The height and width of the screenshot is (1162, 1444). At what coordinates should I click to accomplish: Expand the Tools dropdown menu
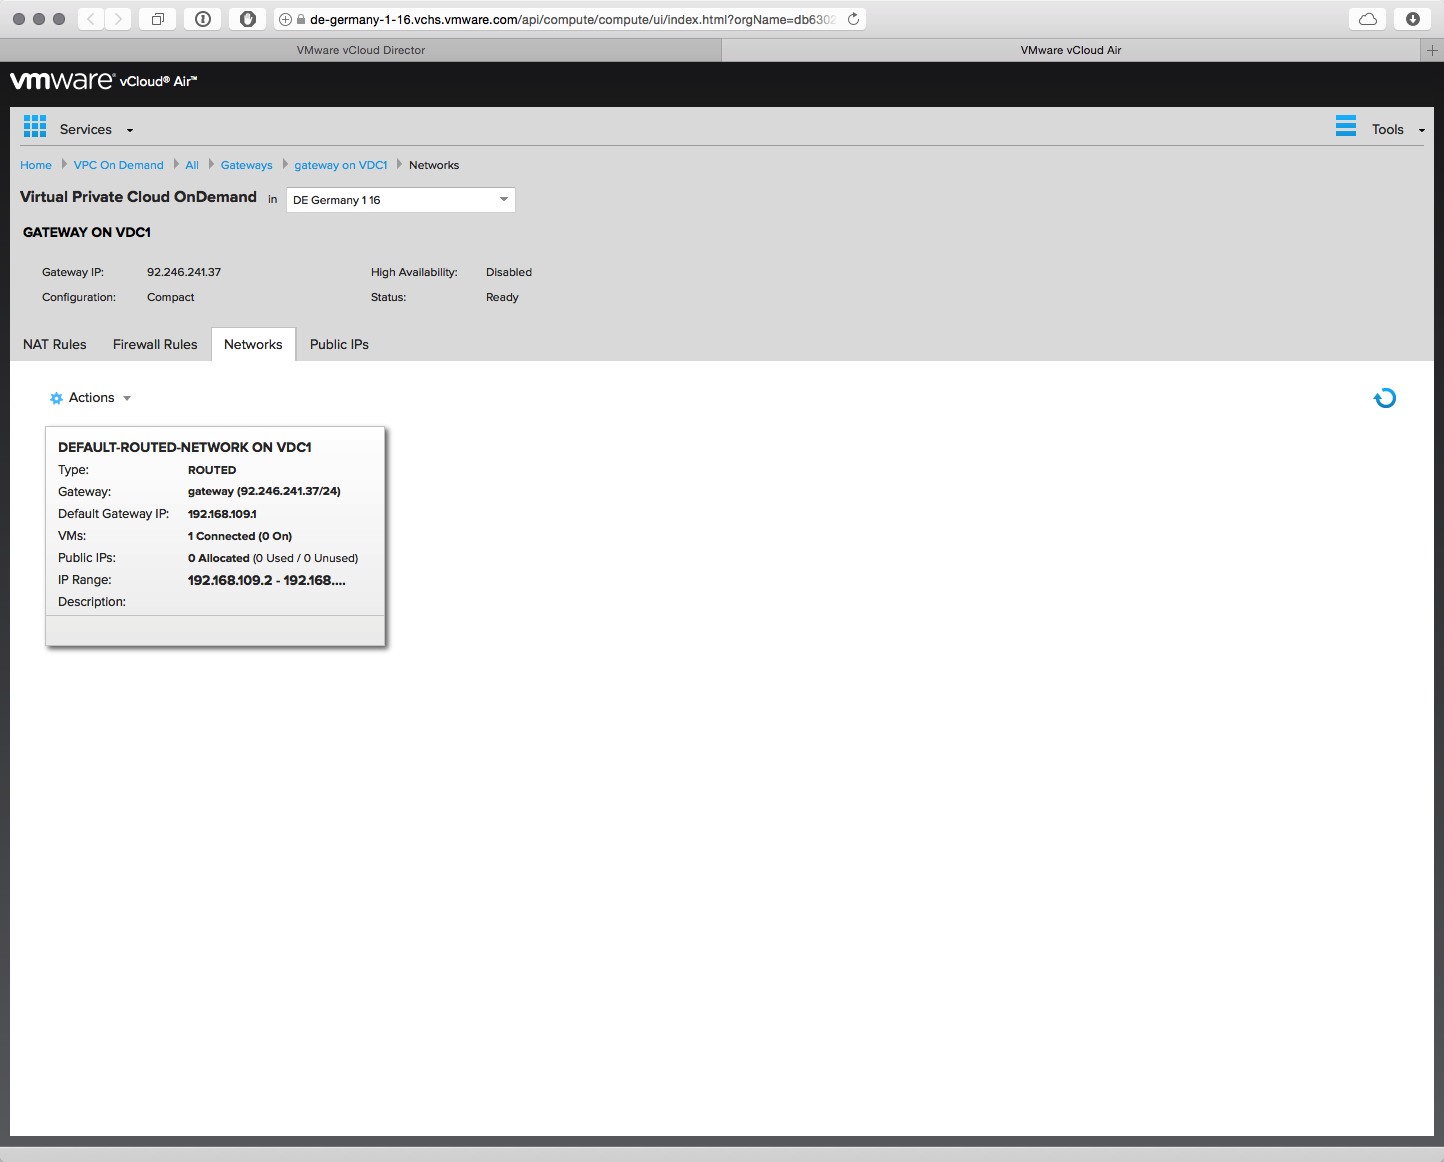click(x=1421, y=130)
